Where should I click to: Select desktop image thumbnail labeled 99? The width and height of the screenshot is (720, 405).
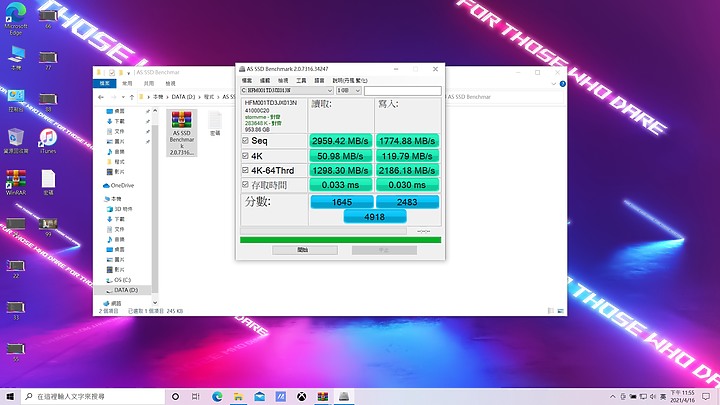[48, 227]
